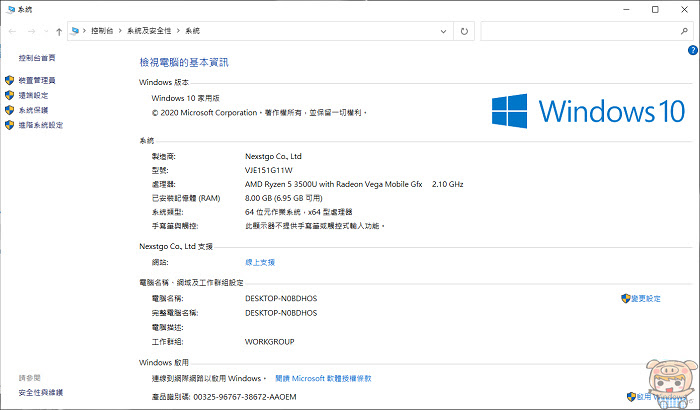Viewport: 700px width, 410px height.
Task: Click shield icon next to 變更設定
Action: (625, 298)
